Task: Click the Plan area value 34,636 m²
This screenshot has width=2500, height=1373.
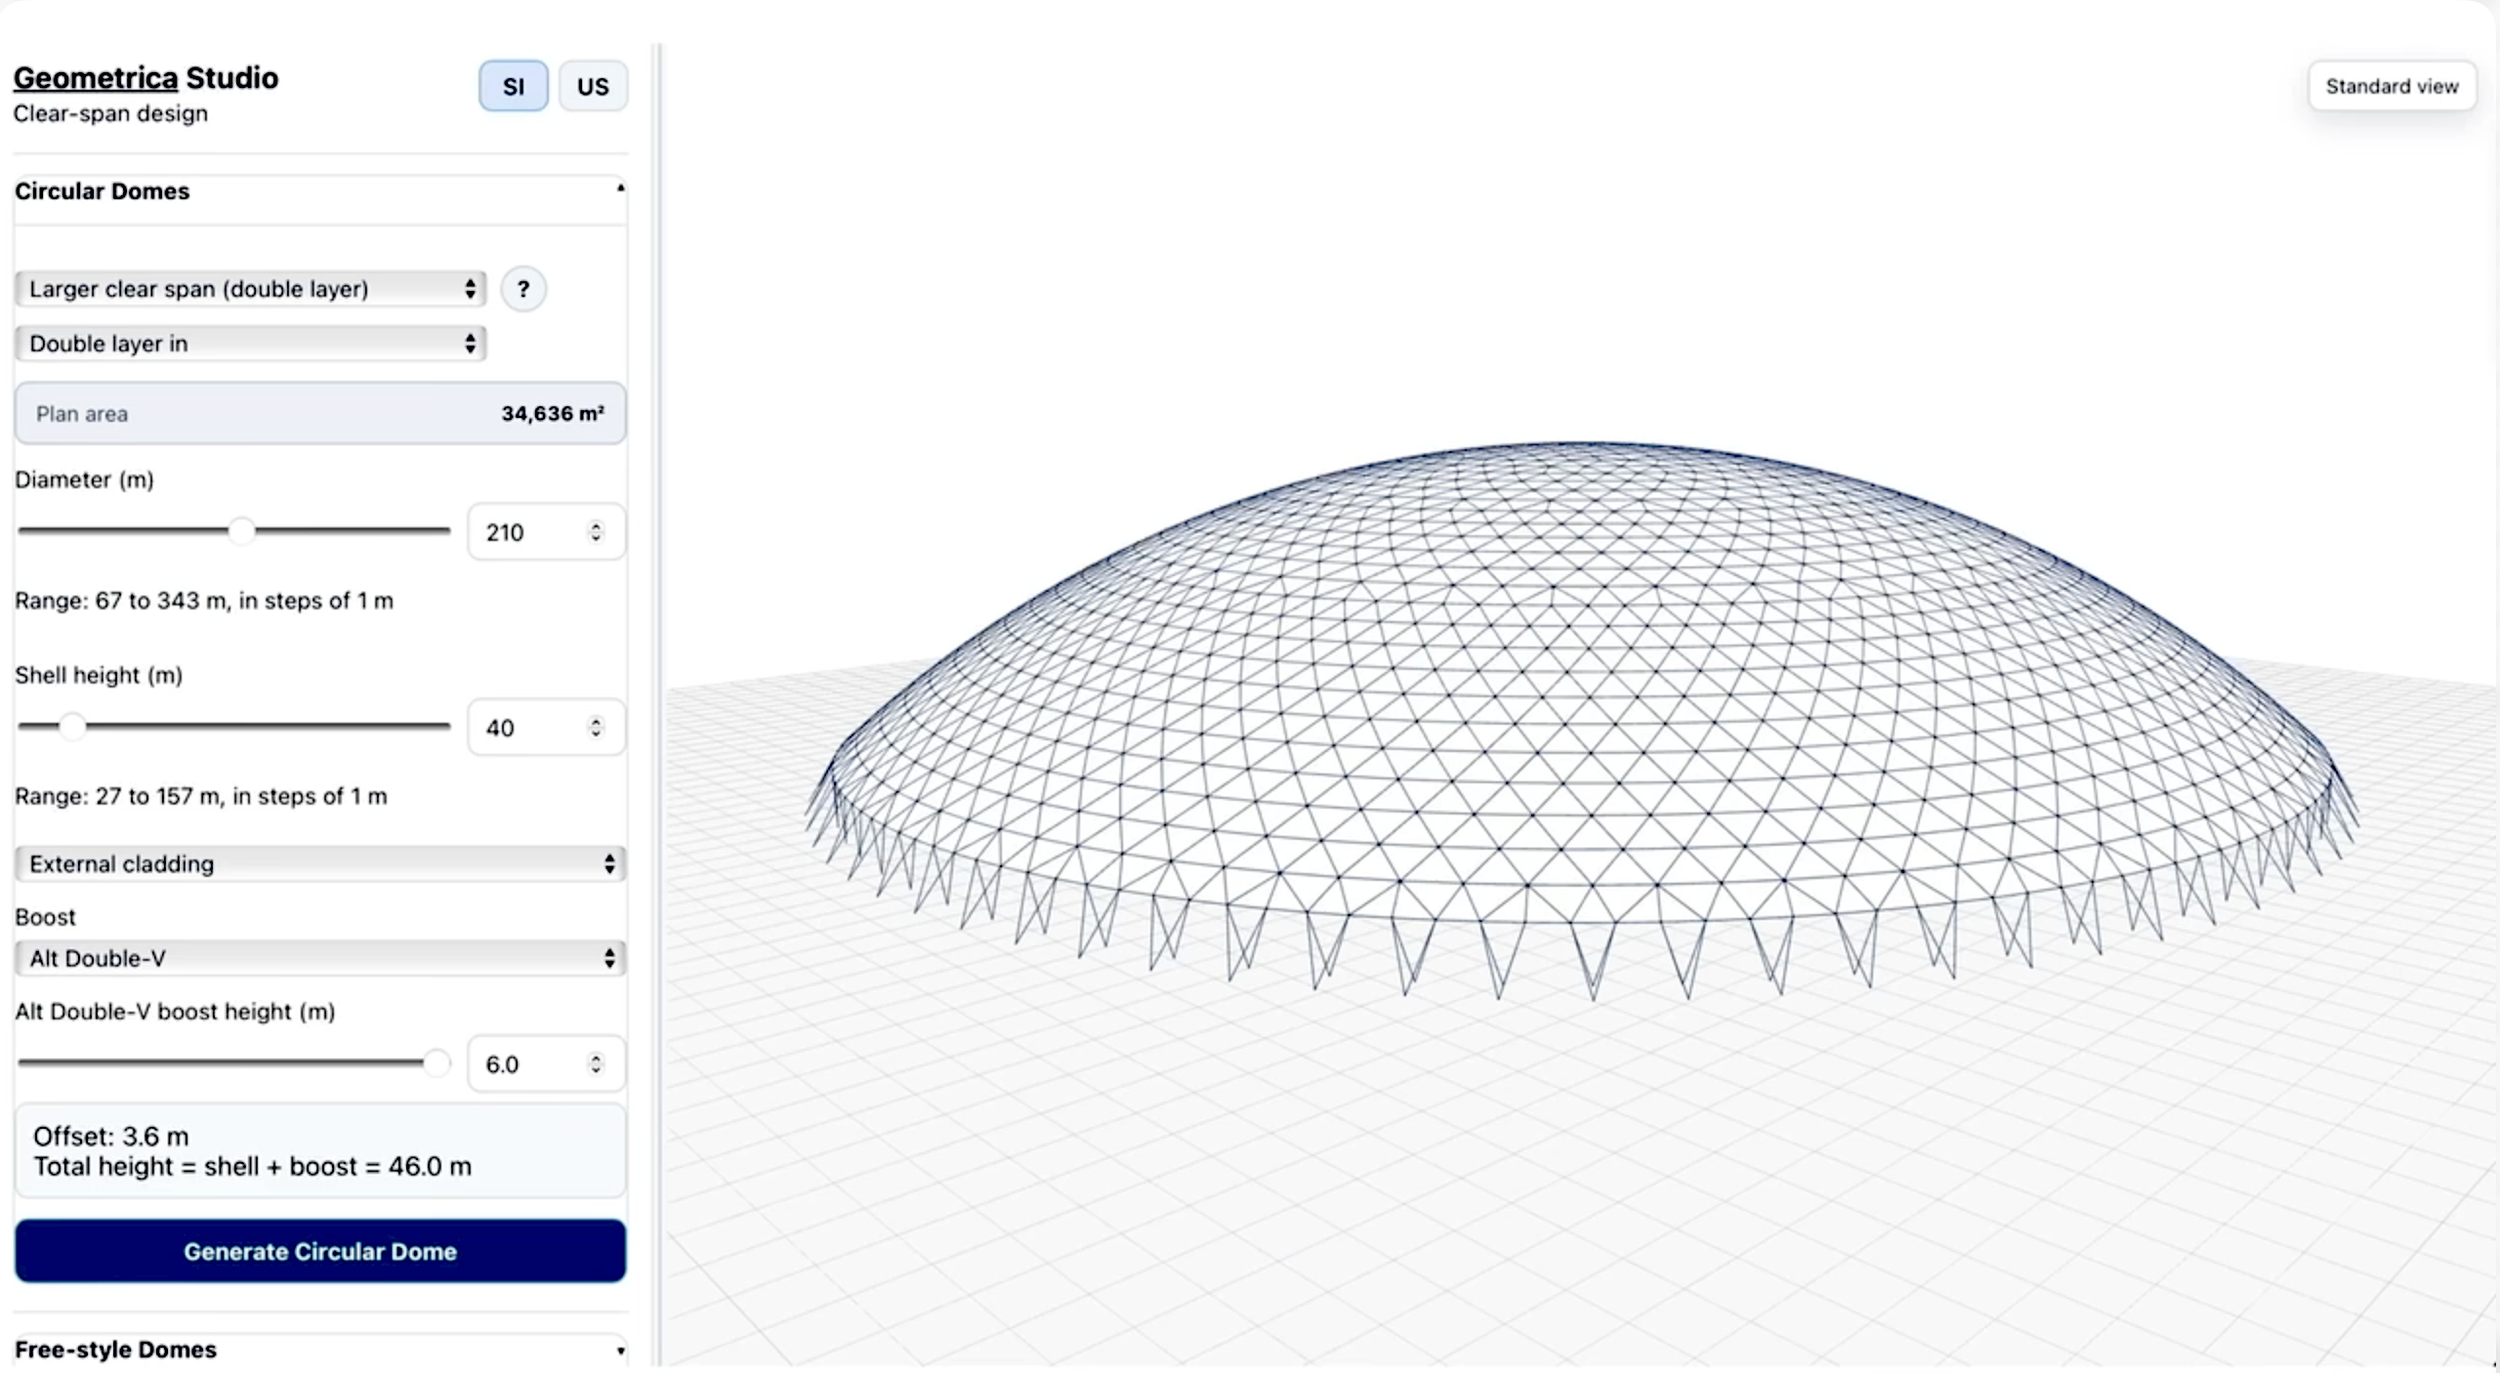Action: pos(553,414)
